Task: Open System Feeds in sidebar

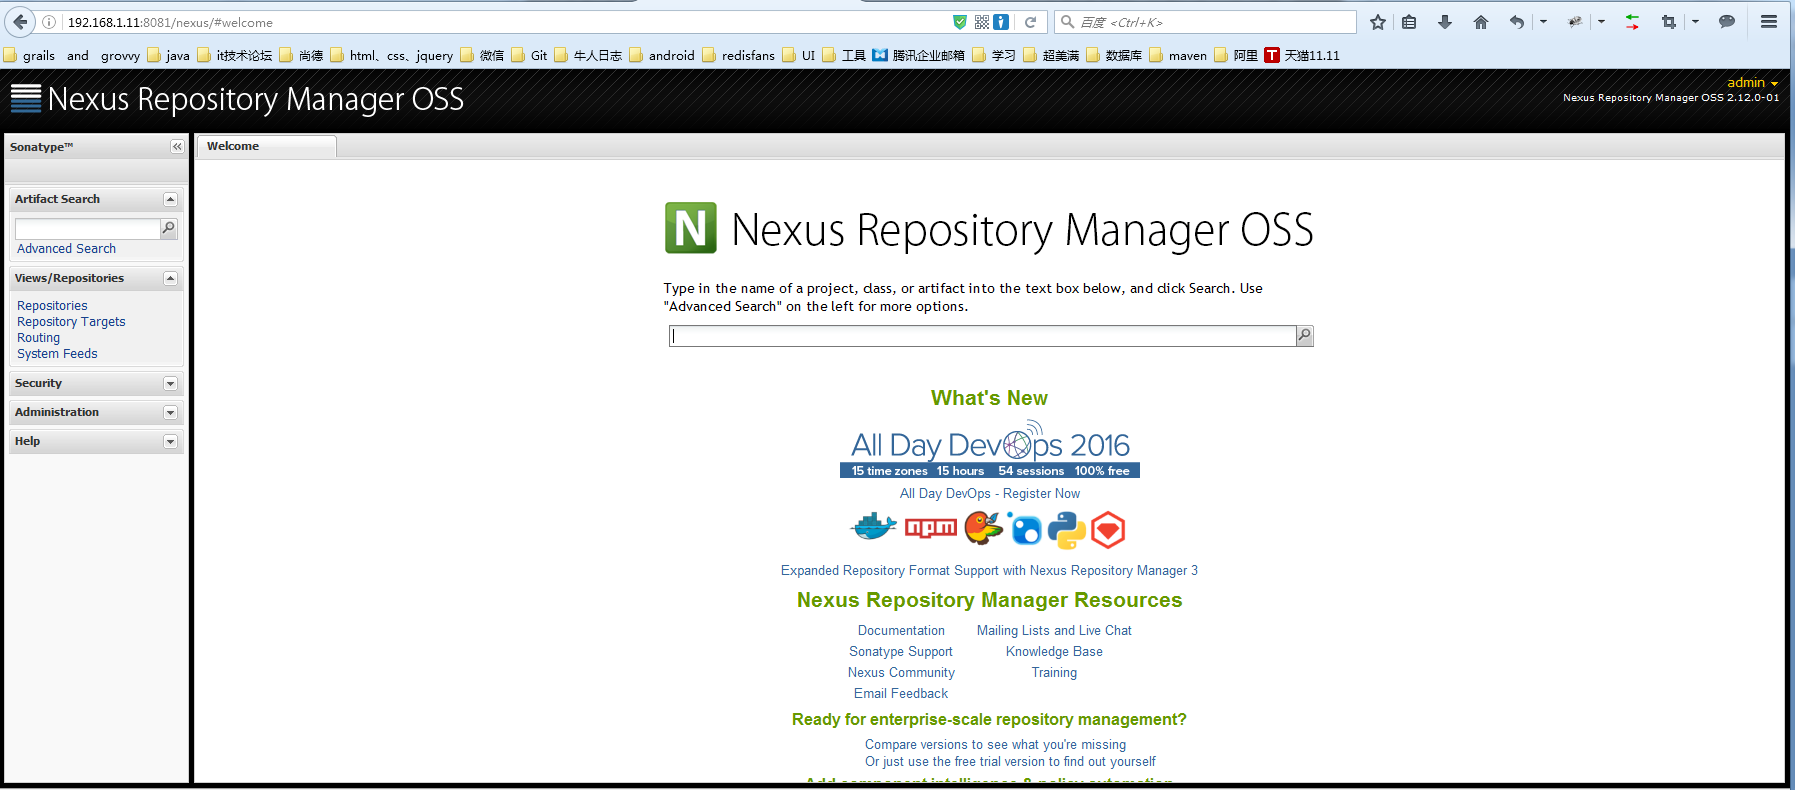Action: [57, 354]
